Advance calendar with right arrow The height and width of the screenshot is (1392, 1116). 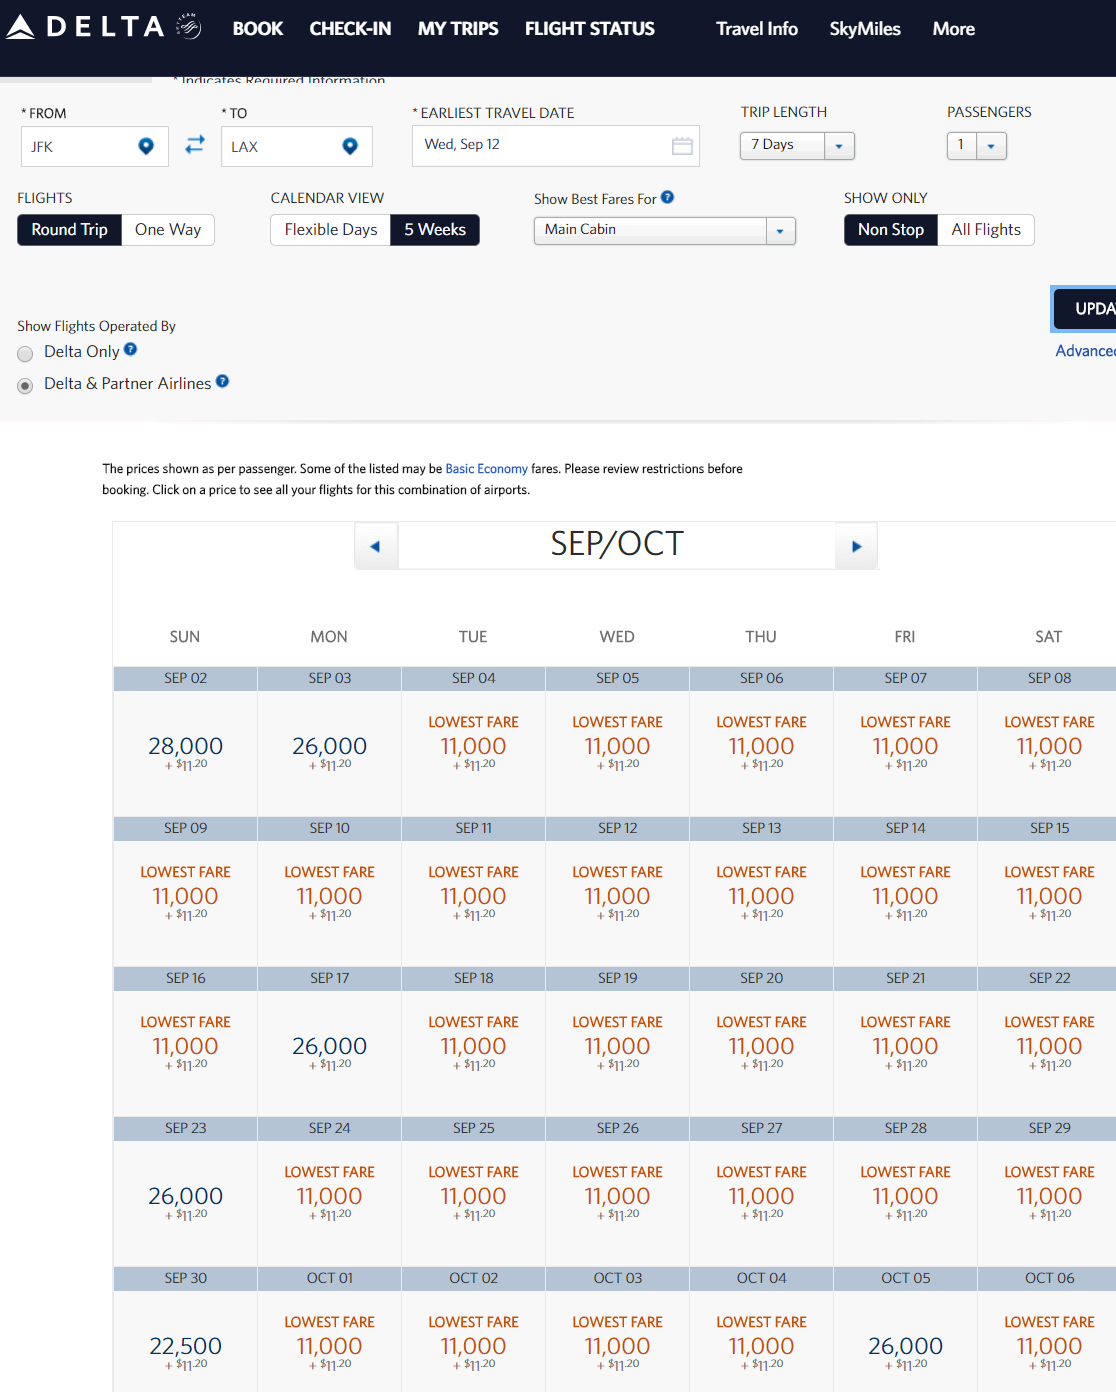coord(856,546)
